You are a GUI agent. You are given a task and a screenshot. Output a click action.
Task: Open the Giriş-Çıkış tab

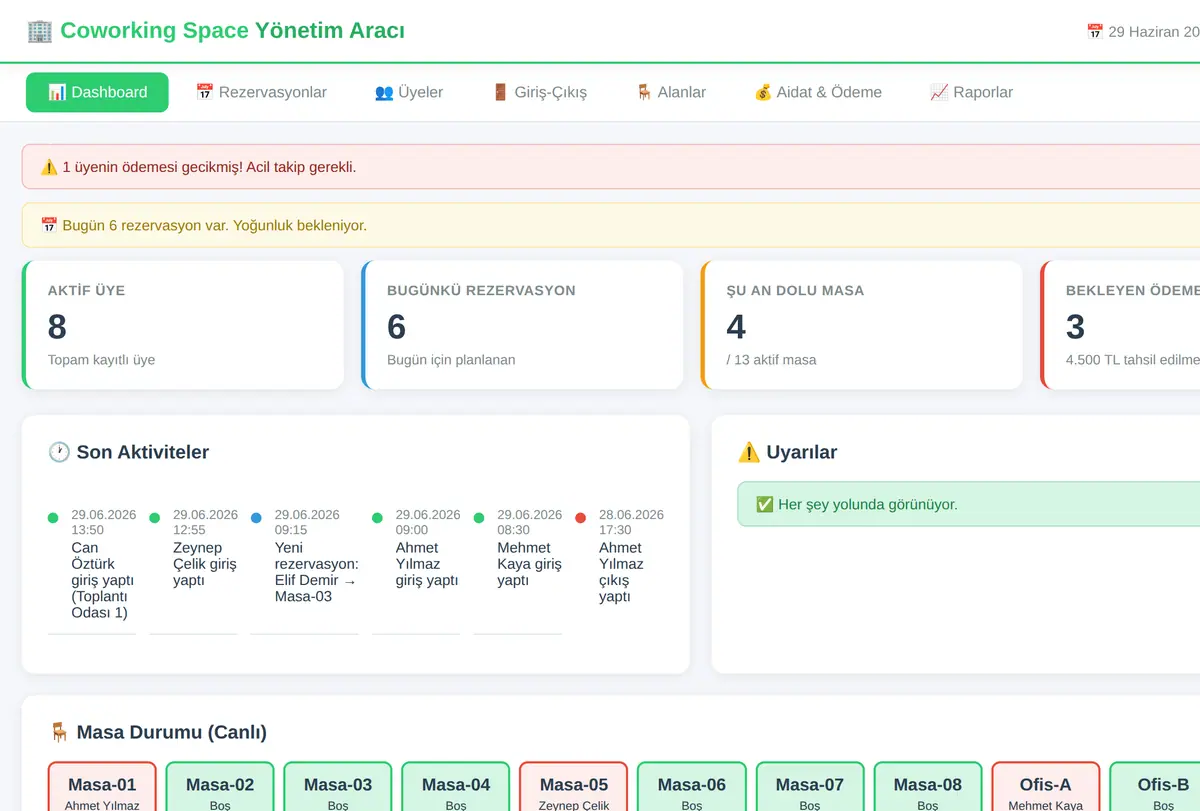pos(539,92)
